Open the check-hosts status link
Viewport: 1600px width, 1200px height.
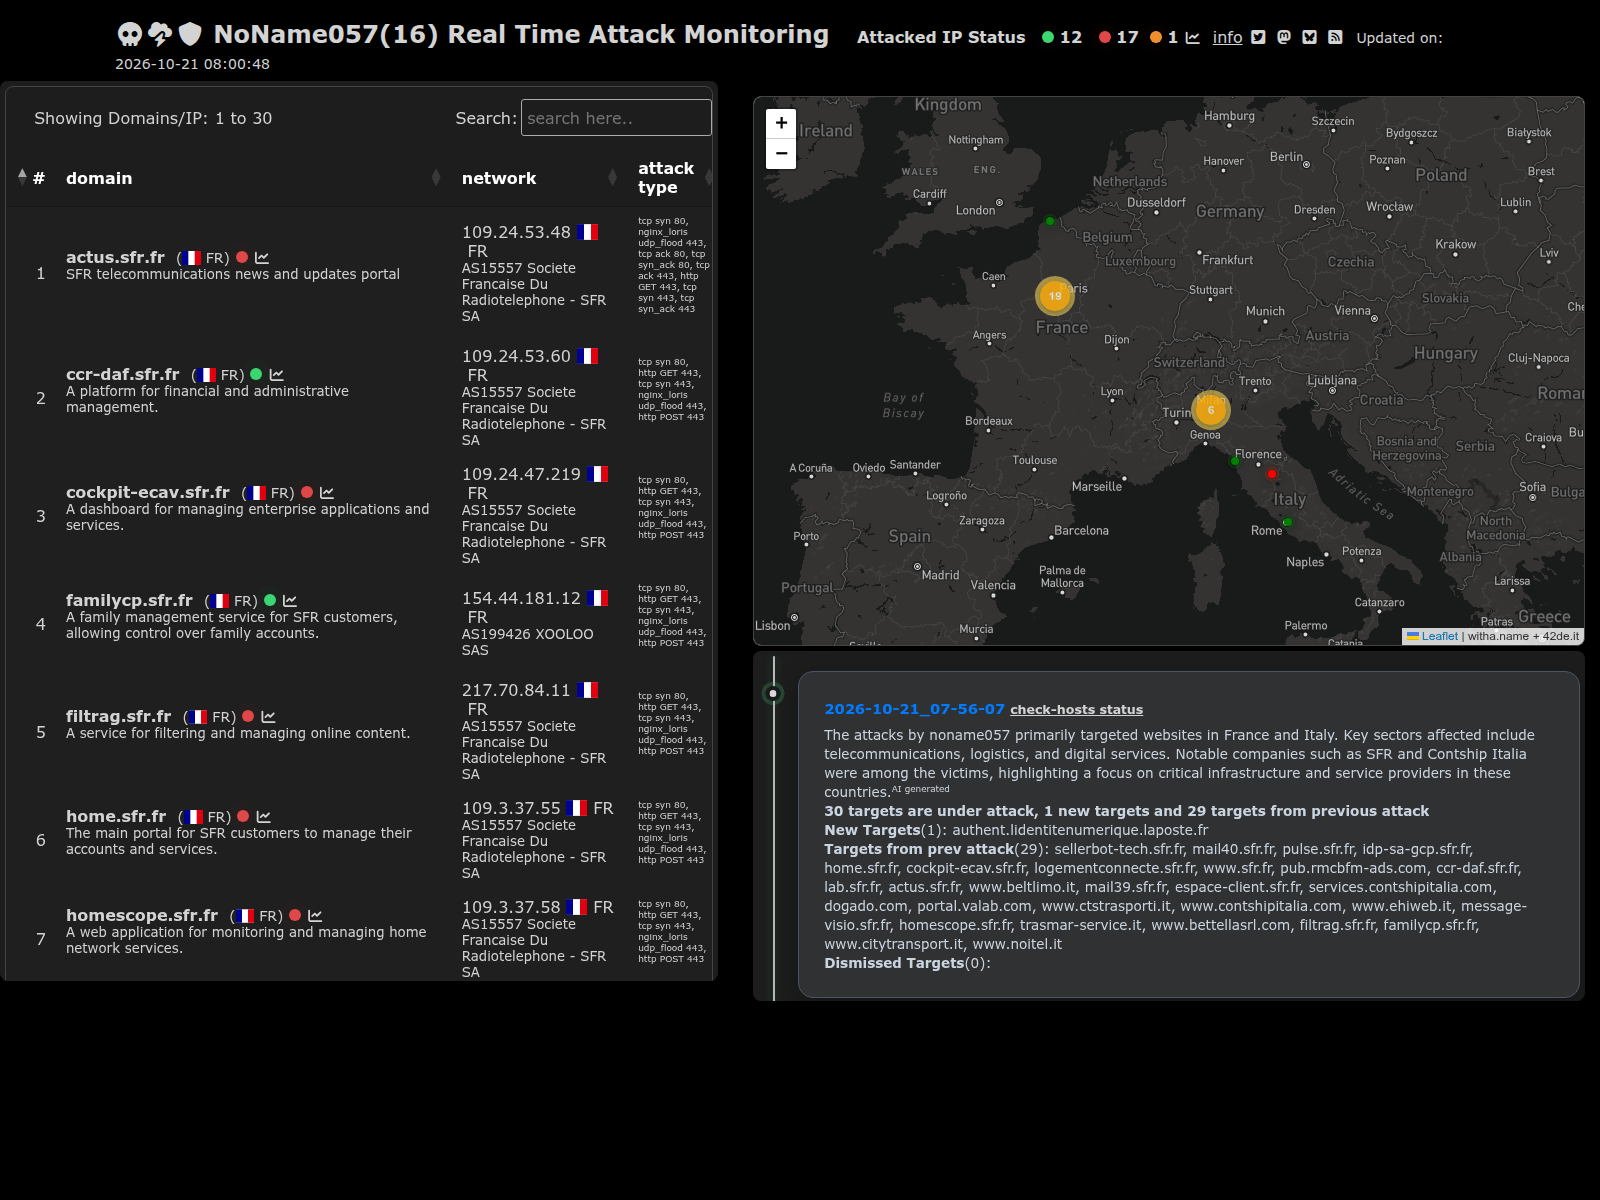(1076, 709)
